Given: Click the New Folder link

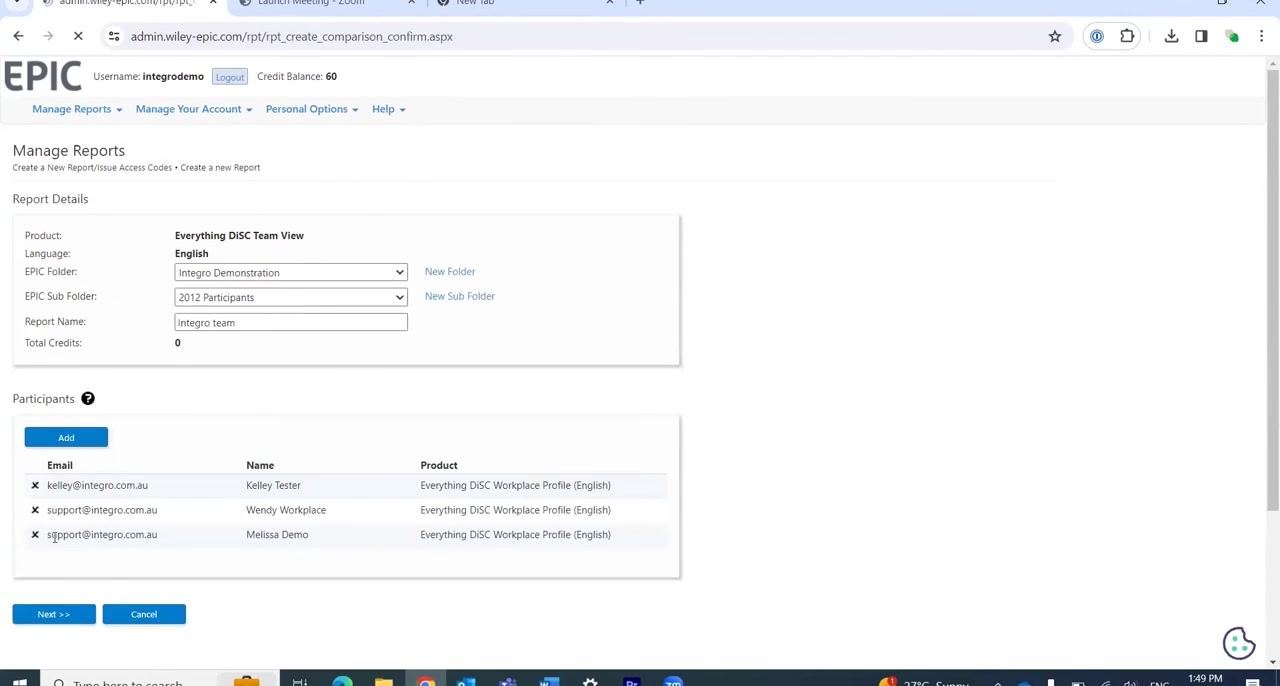Looking at the screenshot, I should point(450,271).
